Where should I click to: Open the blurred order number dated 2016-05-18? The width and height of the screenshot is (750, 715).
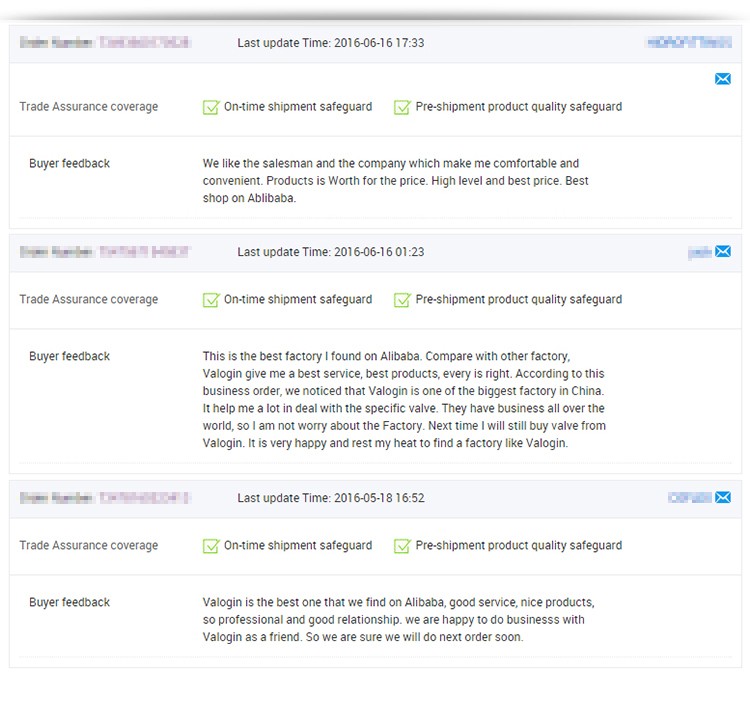(144, 498)
